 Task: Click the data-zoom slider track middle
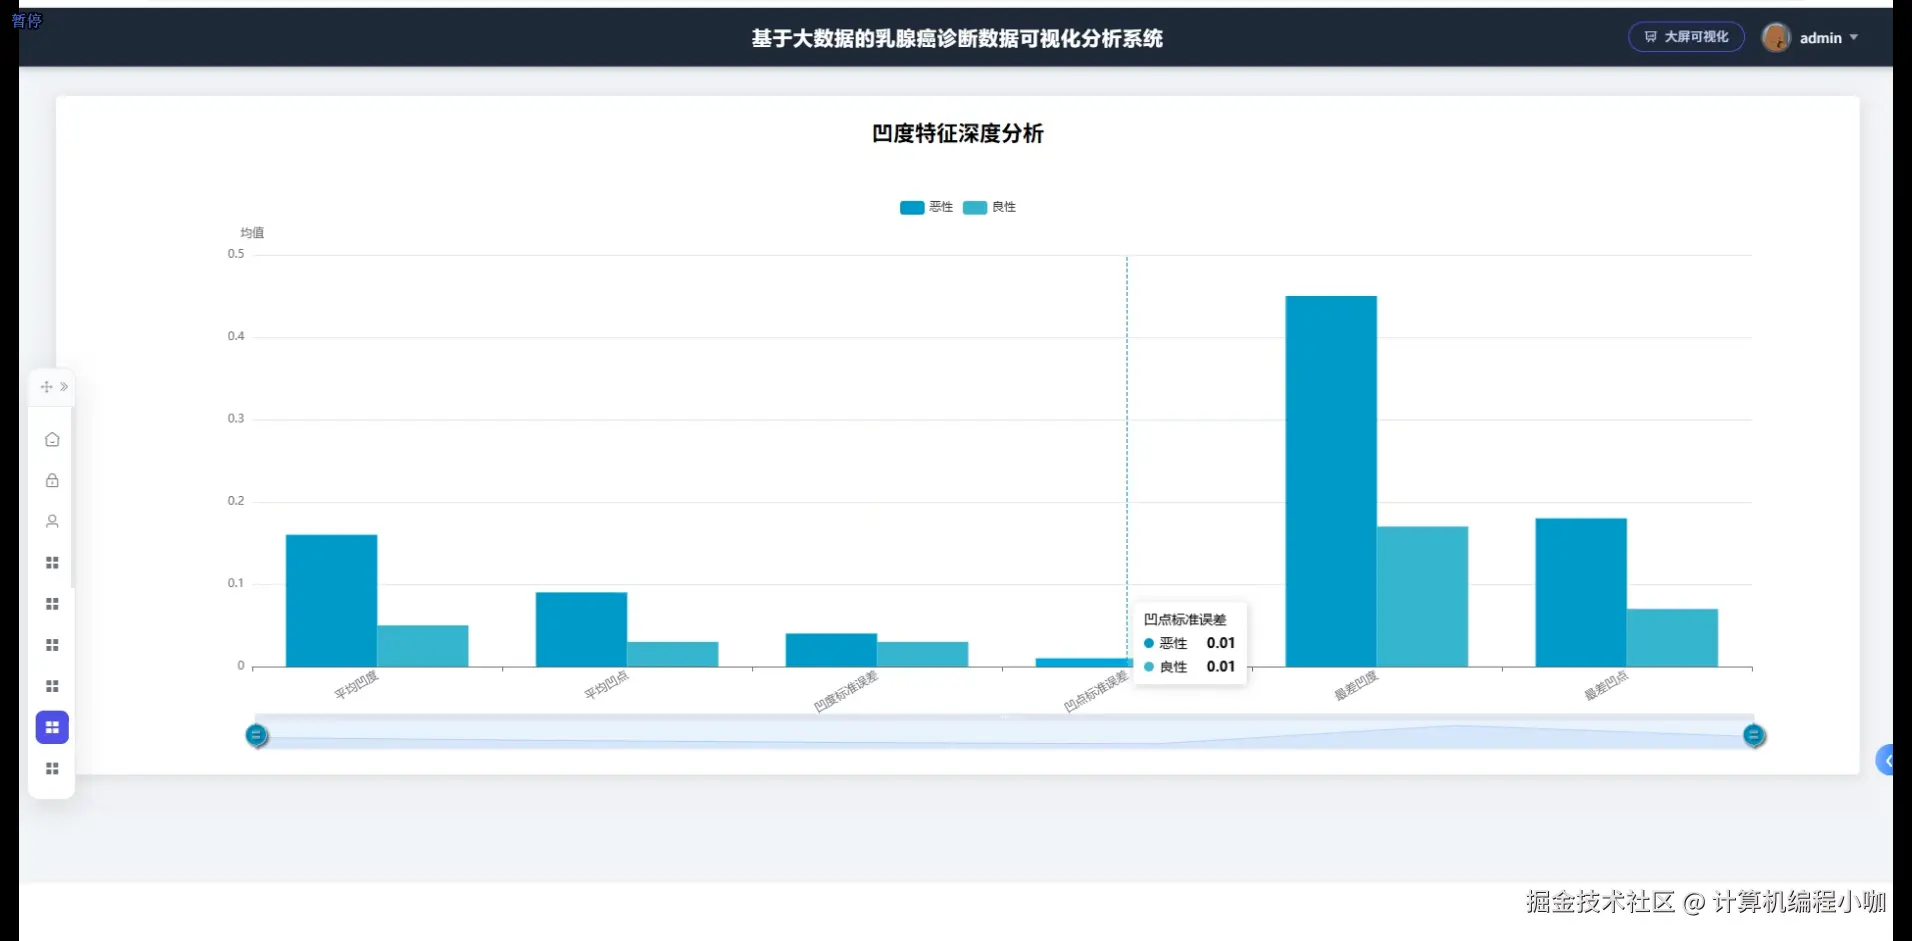[1004, 733]
